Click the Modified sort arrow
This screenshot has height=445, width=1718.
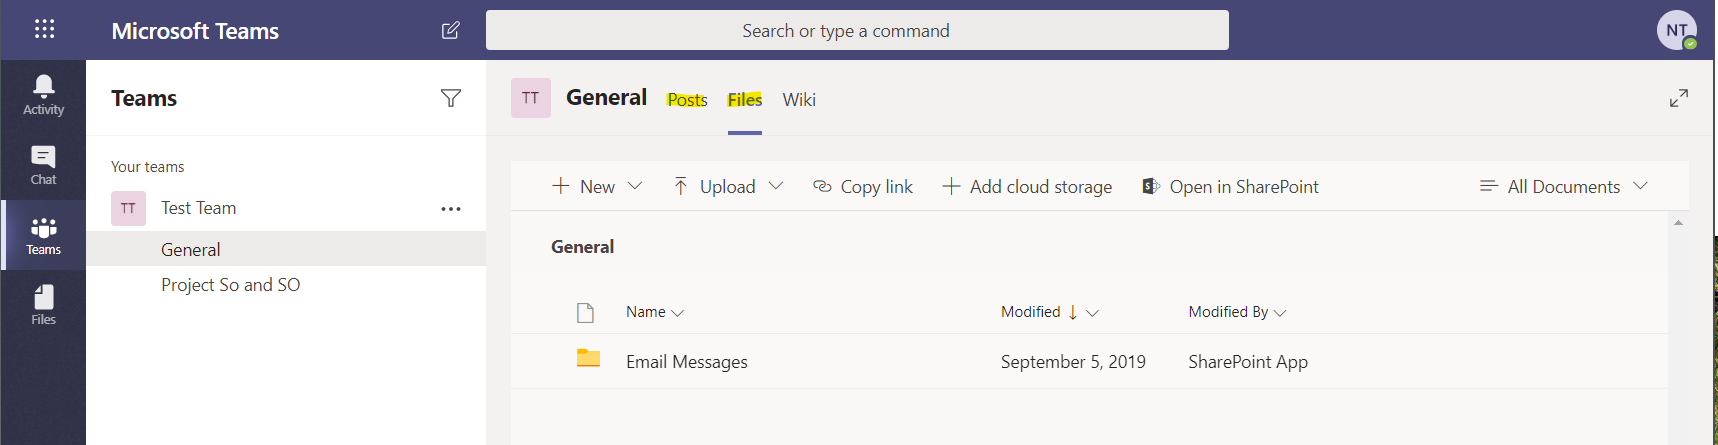point(1073,312)
